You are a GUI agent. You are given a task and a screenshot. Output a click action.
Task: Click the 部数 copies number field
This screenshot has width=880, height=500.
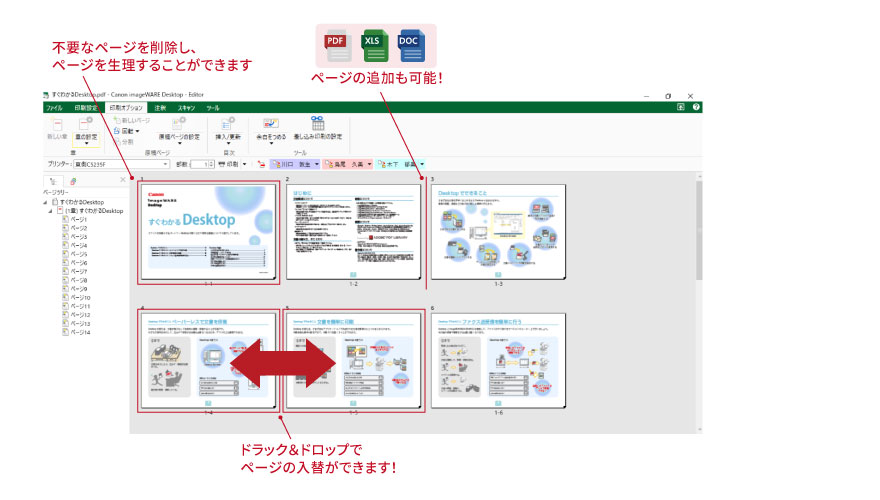199,164
